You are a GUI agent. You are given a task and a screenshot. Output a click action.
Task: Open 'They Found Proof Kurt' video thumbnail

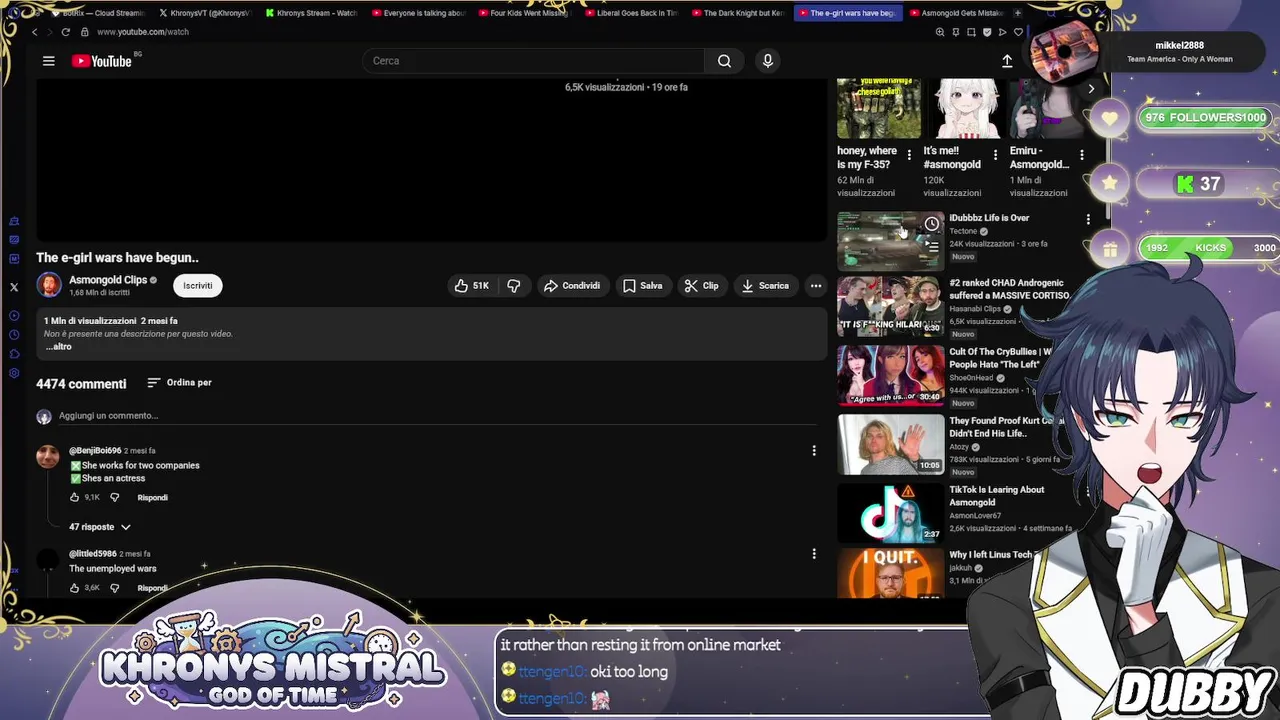pyautogui.click(x=890, y=444)
